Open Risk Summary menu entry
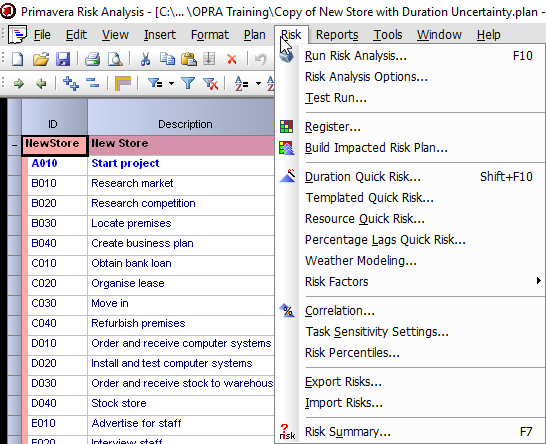This screenshot has height=444, width=546. (x=409, y=432)
